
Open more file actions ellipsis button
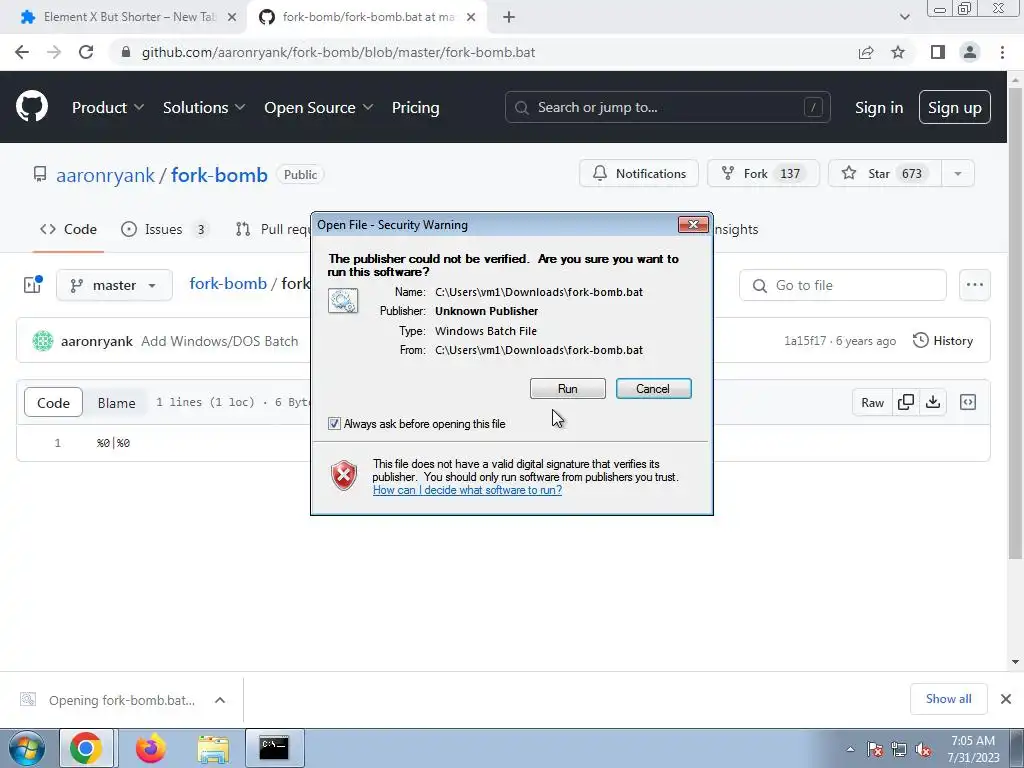point(974,285)
